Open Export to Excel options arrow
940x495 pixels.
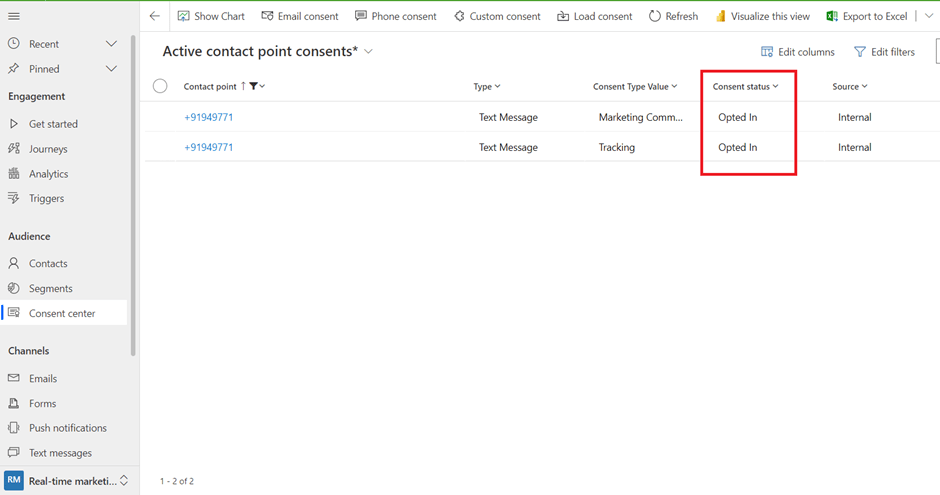(x=929, y=16)
